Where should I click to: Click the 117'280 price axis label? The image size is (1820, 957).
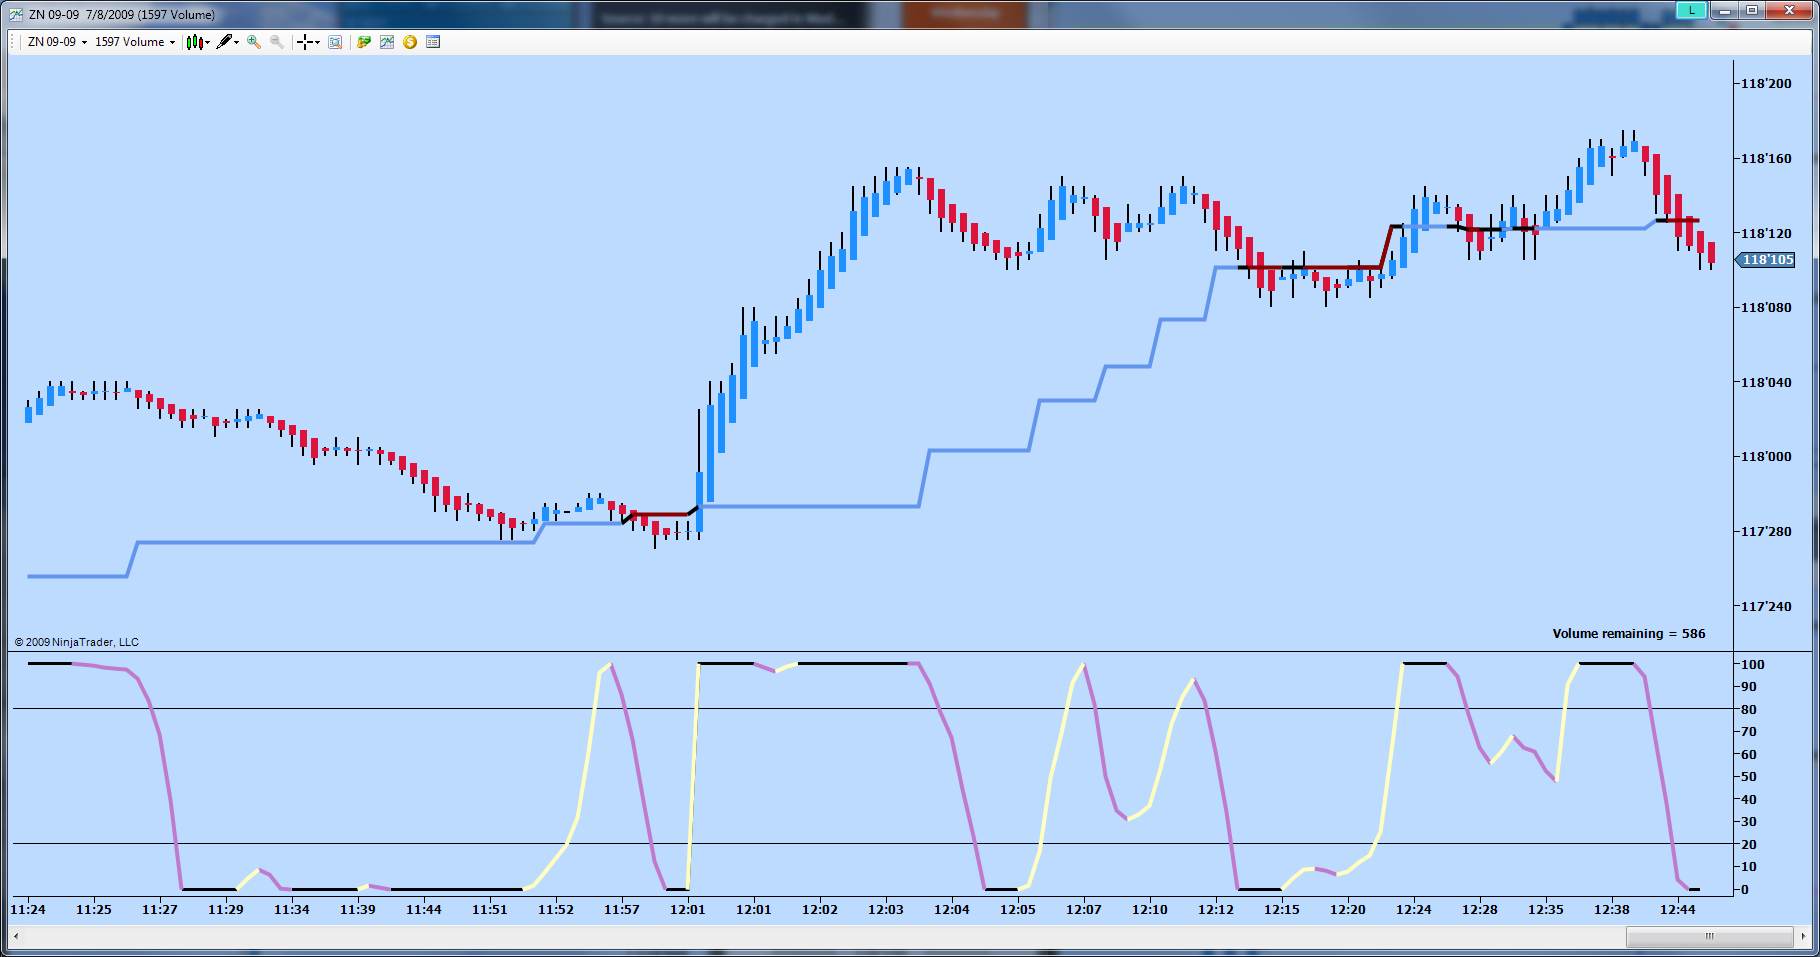click(1766, 531)
